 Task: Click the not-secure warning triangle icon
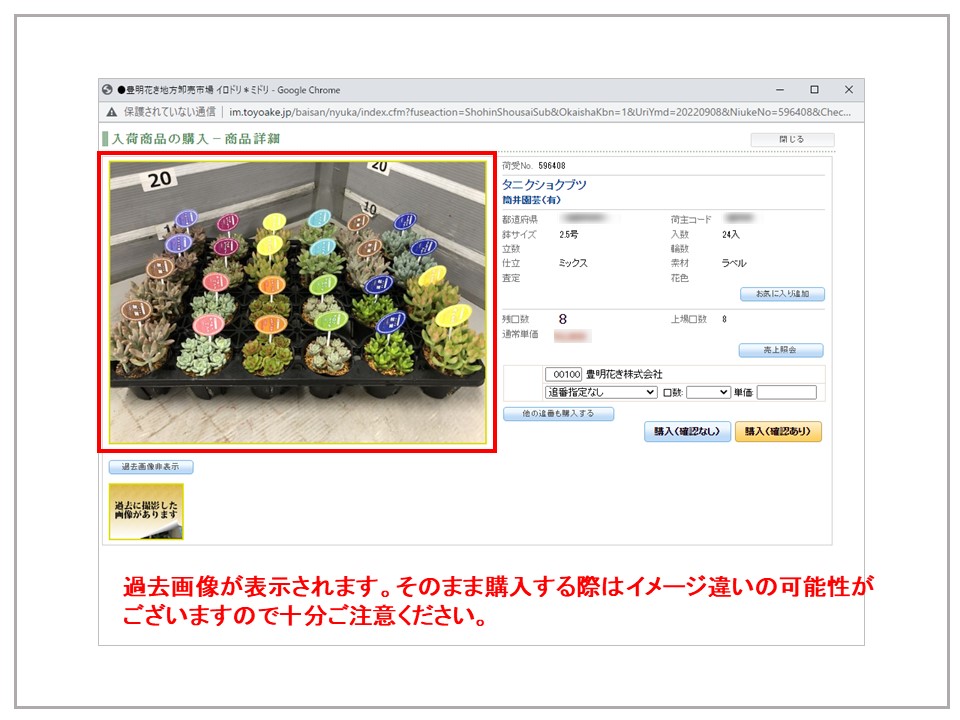point(111,112)
